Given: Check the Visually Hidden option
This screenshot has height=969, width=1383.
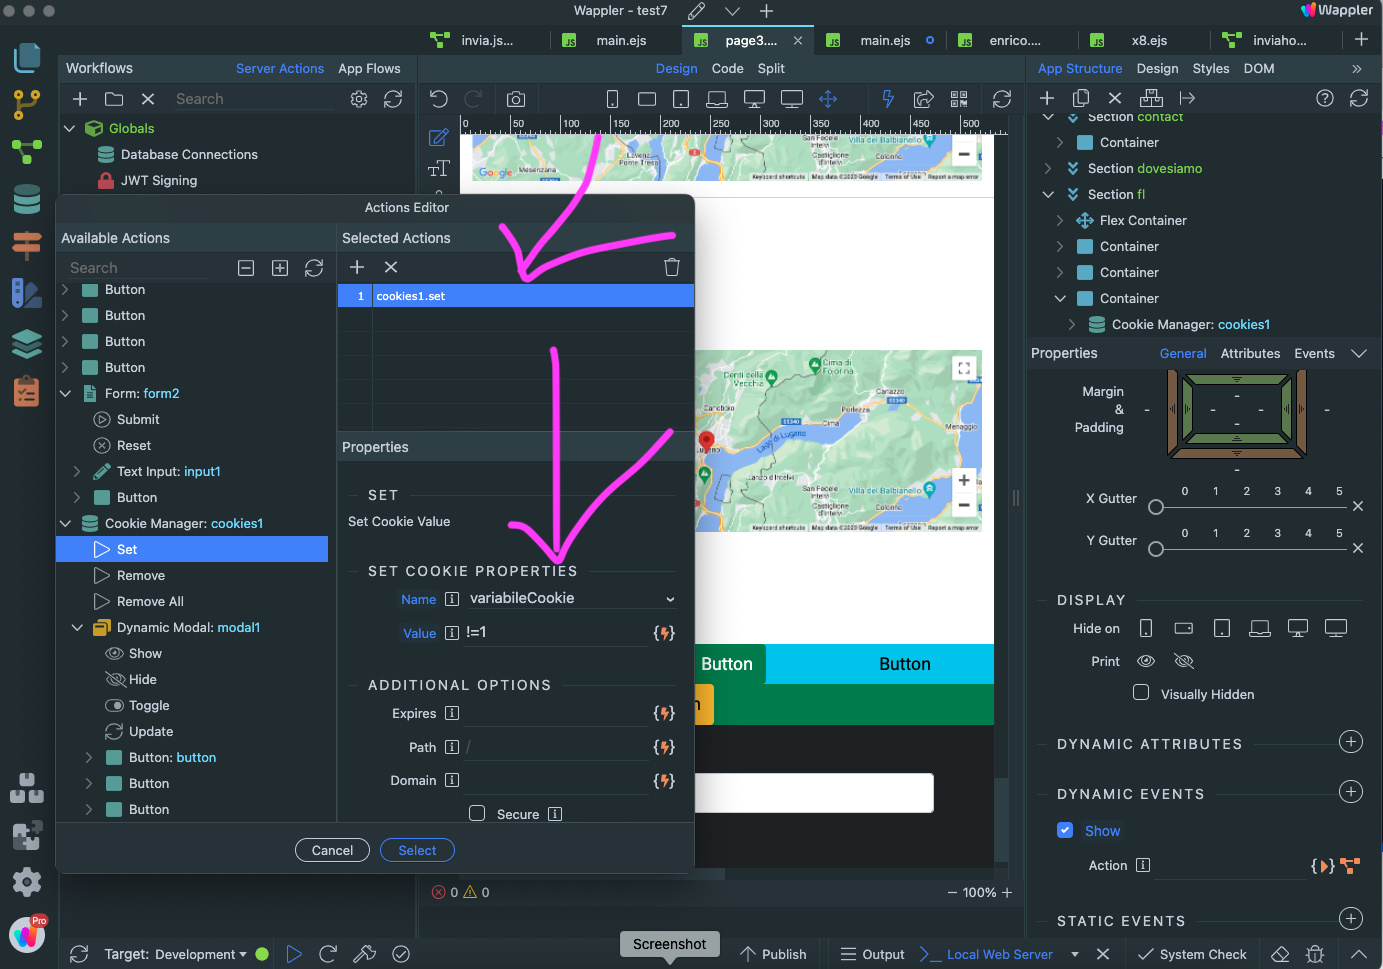Looking at the screenshot, I should 1141,693.
